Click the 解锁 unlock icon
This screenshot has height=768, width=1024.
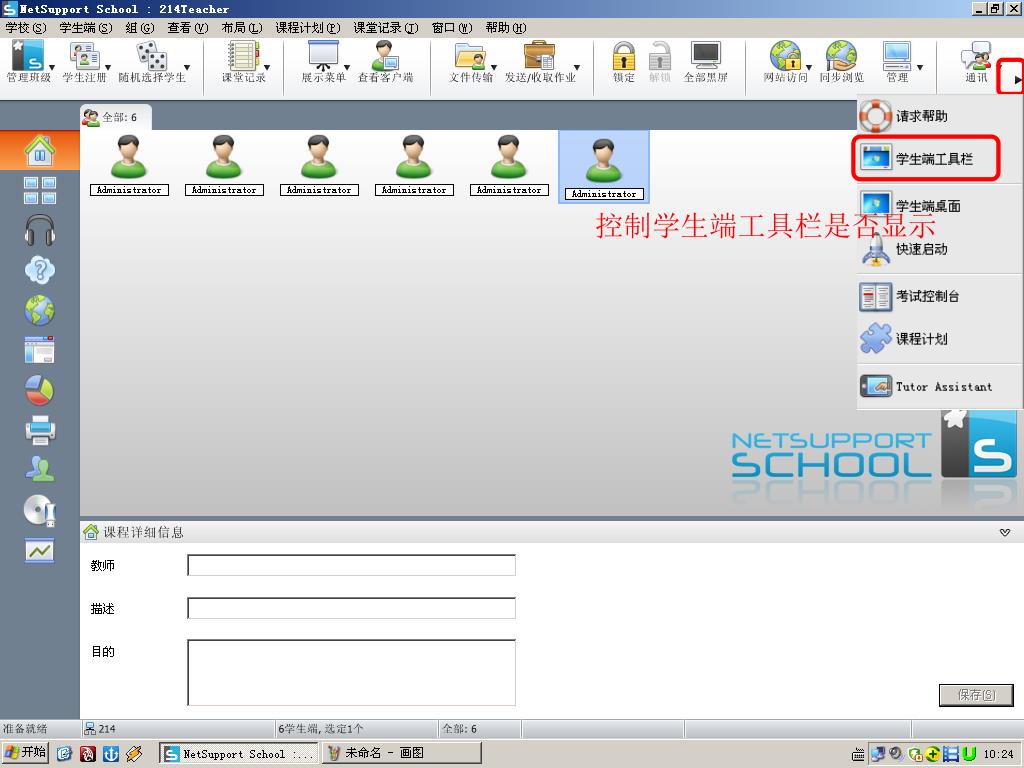(x=660, y=61)
